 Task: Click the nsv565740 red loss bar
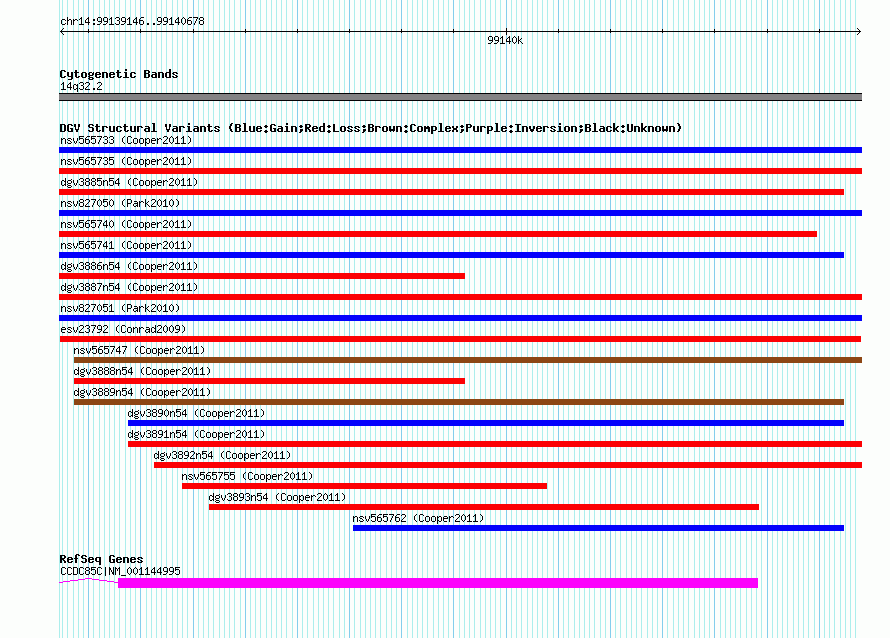point(438,234)
